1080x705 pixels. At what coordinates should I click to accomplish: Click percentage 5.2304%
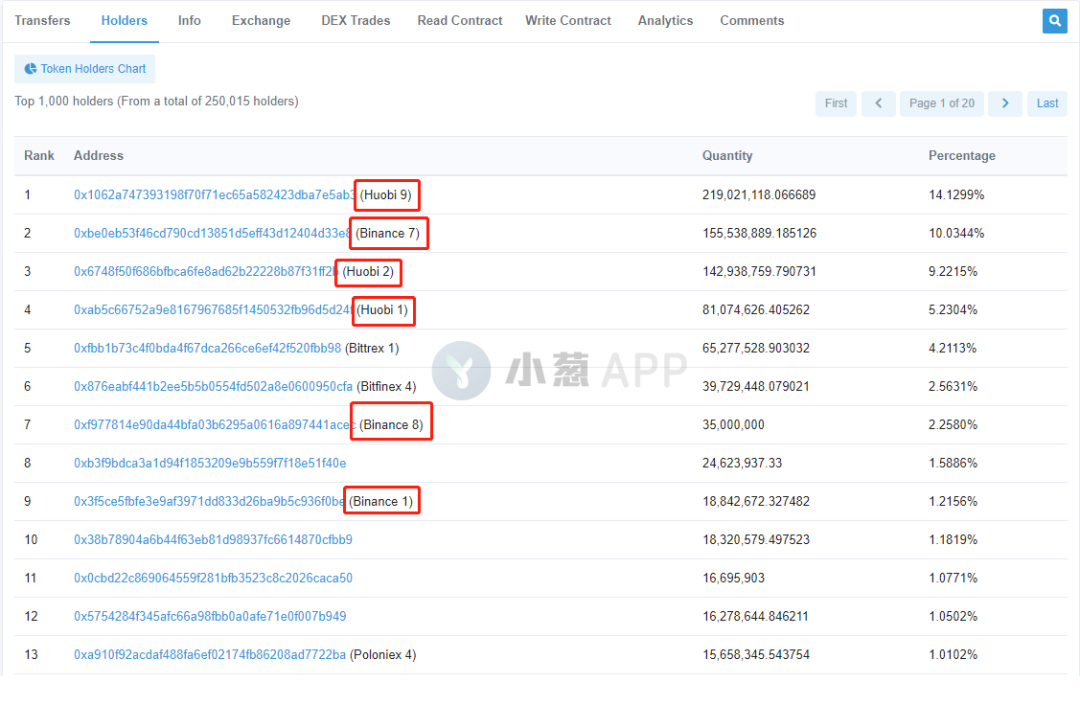coord(953,310)
